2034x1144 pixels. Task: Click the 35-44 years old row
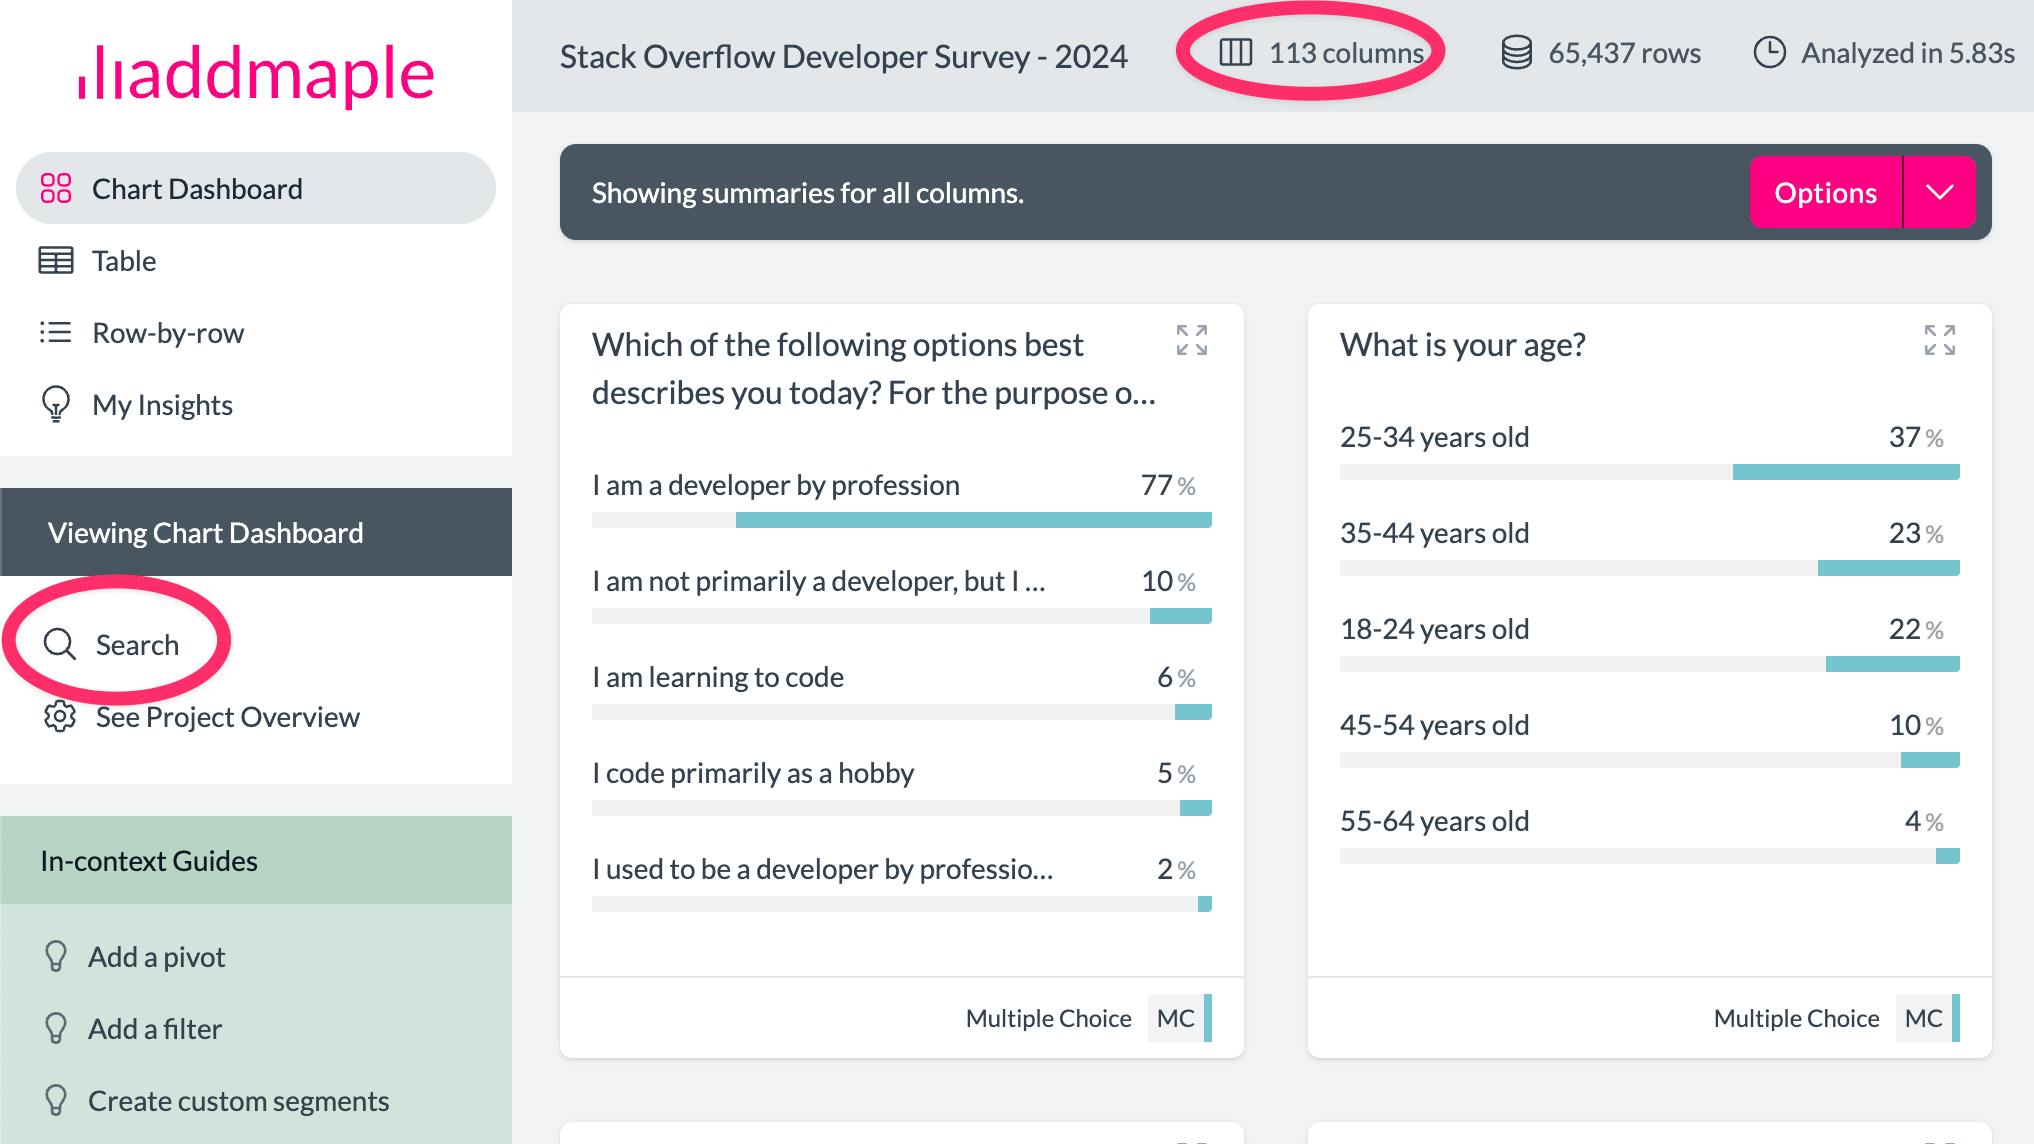pos(1650,548)
